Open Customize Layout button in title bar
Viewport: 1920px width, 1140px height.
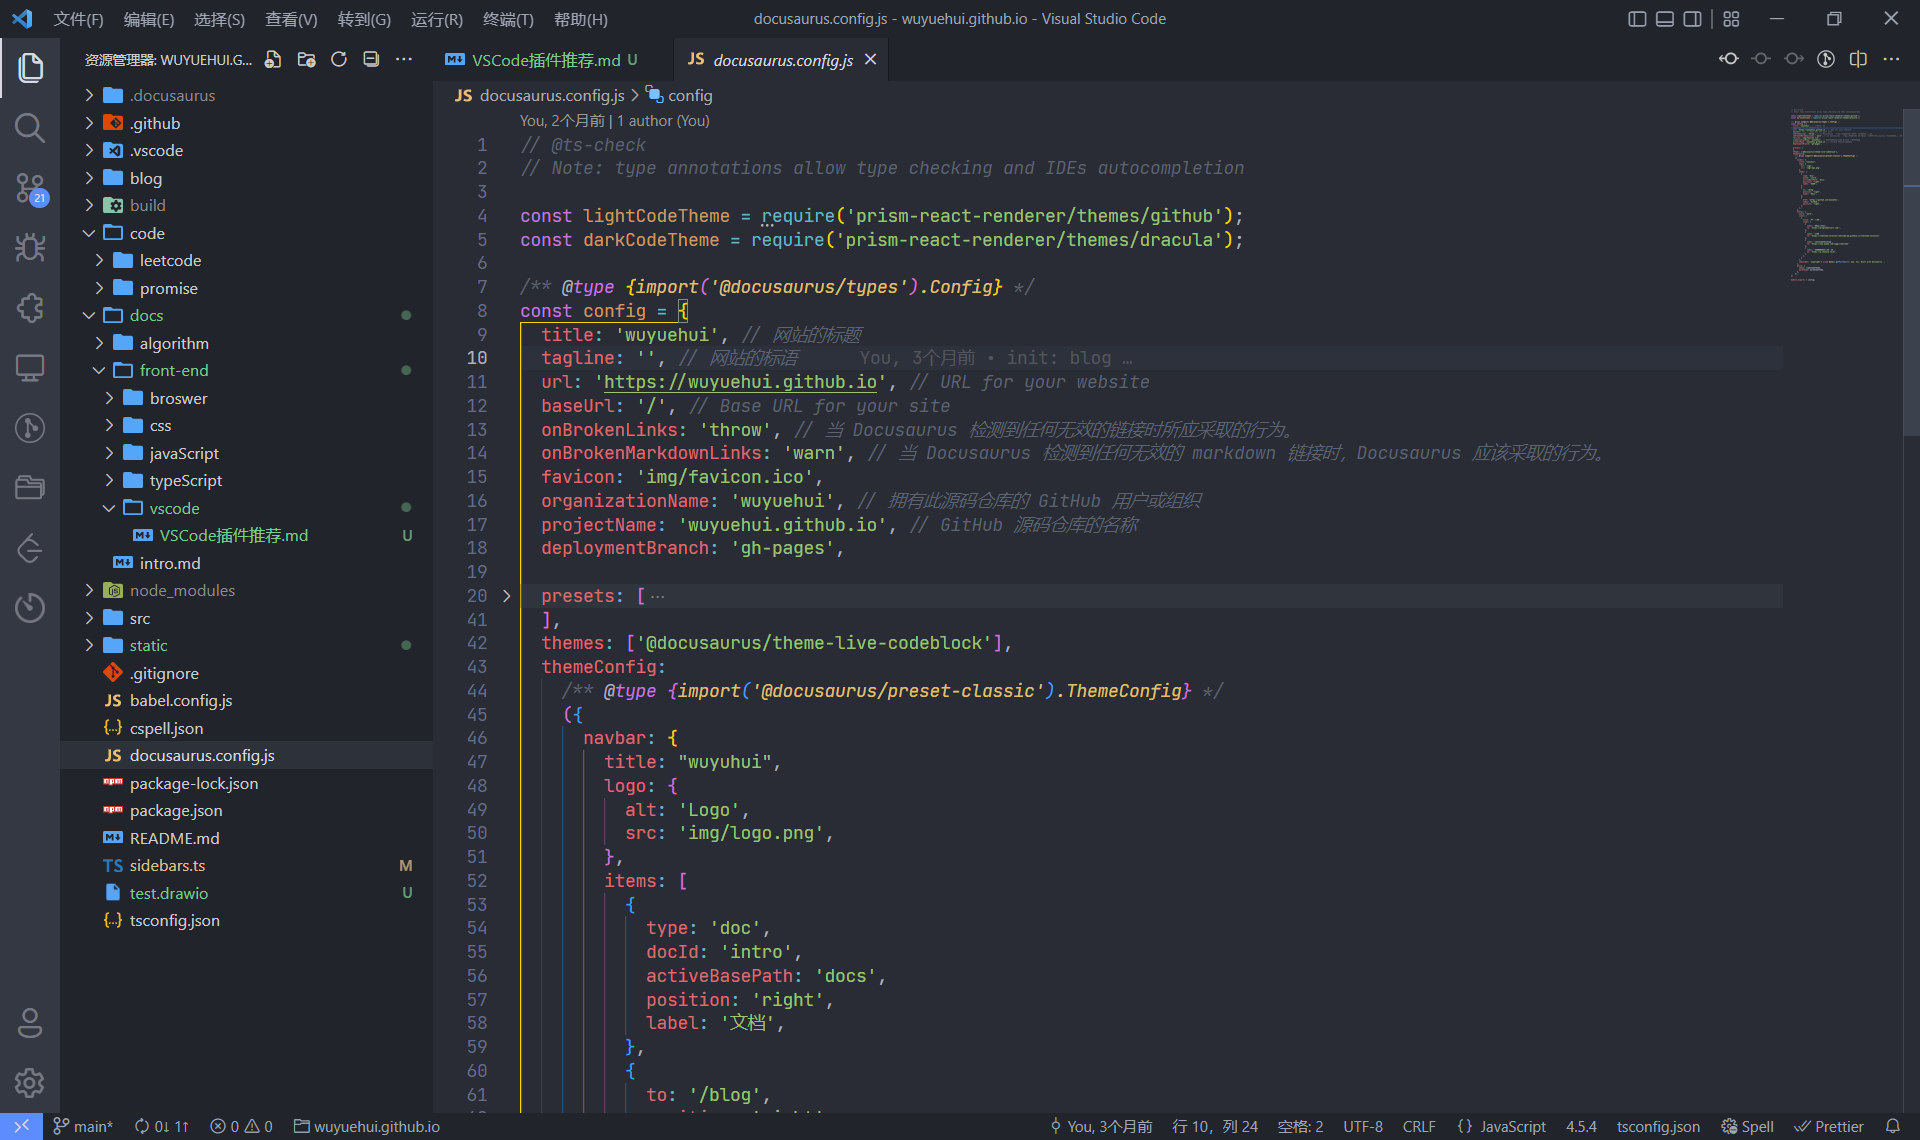click(x=1732, y=19)
